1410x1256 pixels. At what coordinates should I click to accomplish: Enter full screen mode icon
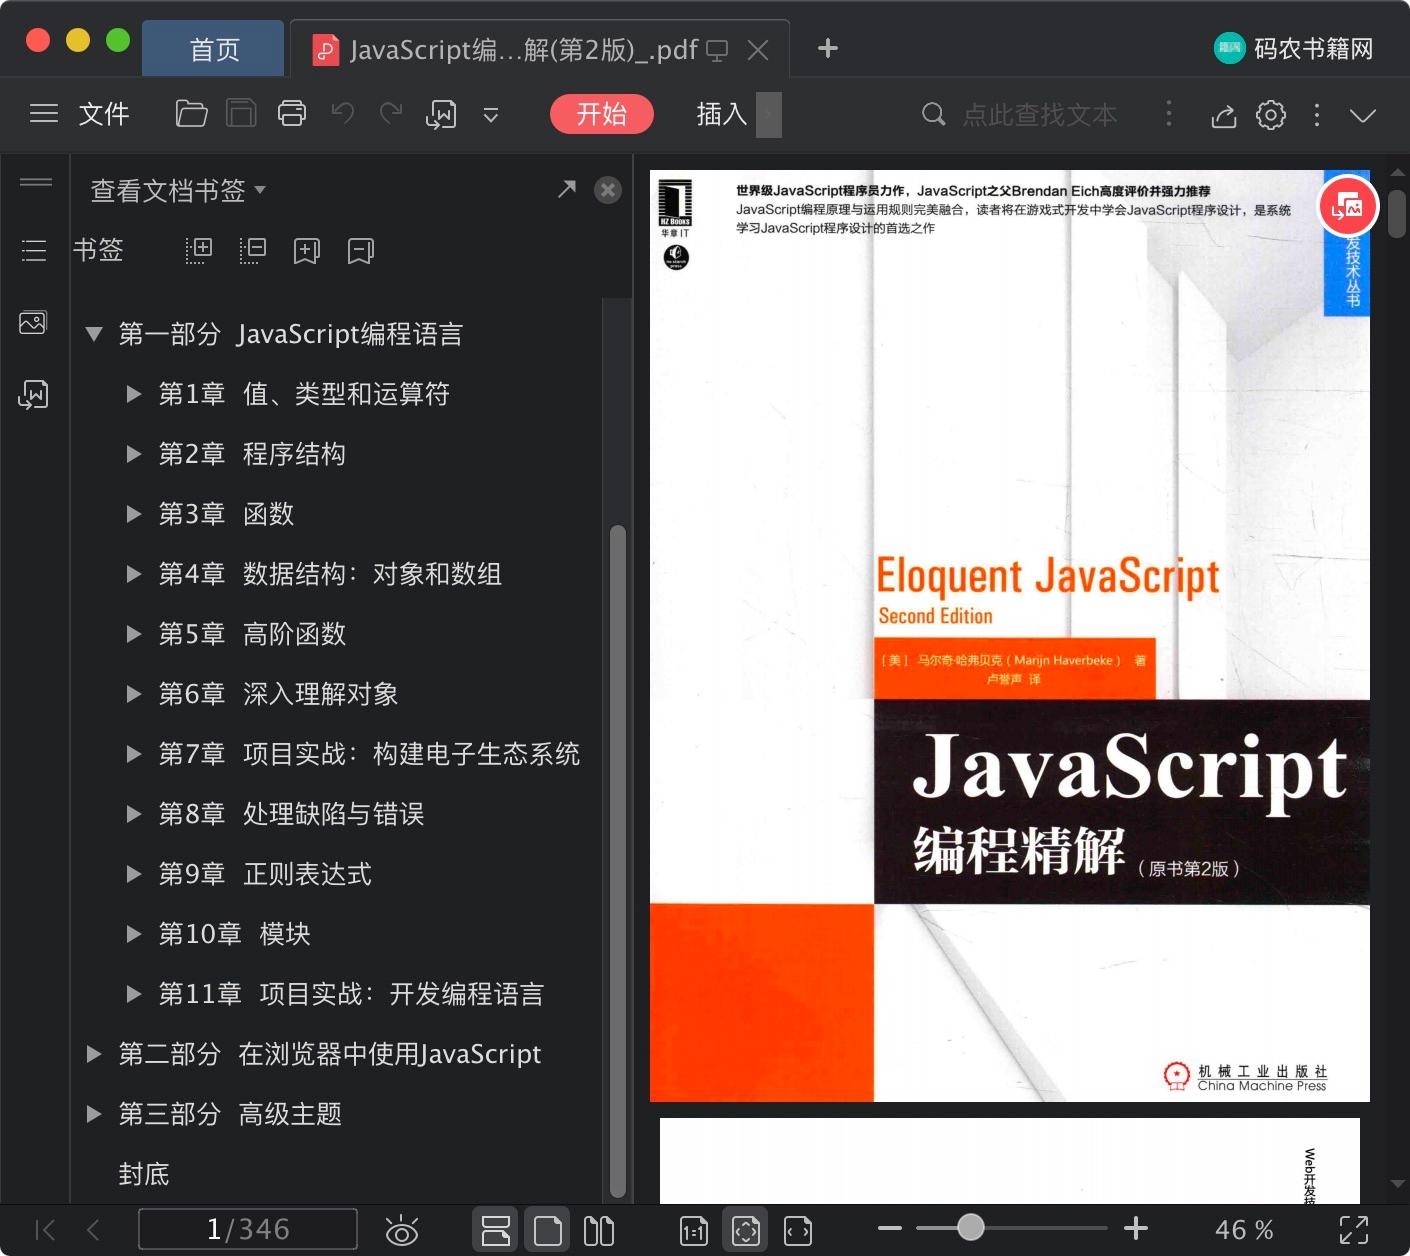[1354, 1230]
